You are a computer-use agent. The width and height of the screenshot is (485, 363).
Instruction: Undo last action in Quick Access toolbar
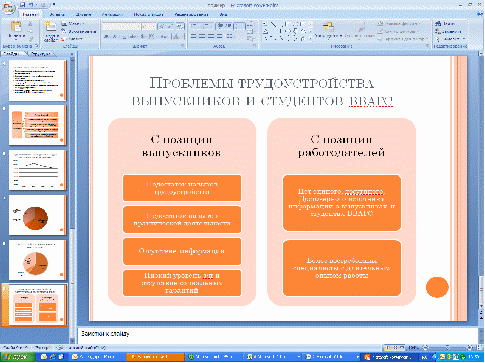point(31,5)
